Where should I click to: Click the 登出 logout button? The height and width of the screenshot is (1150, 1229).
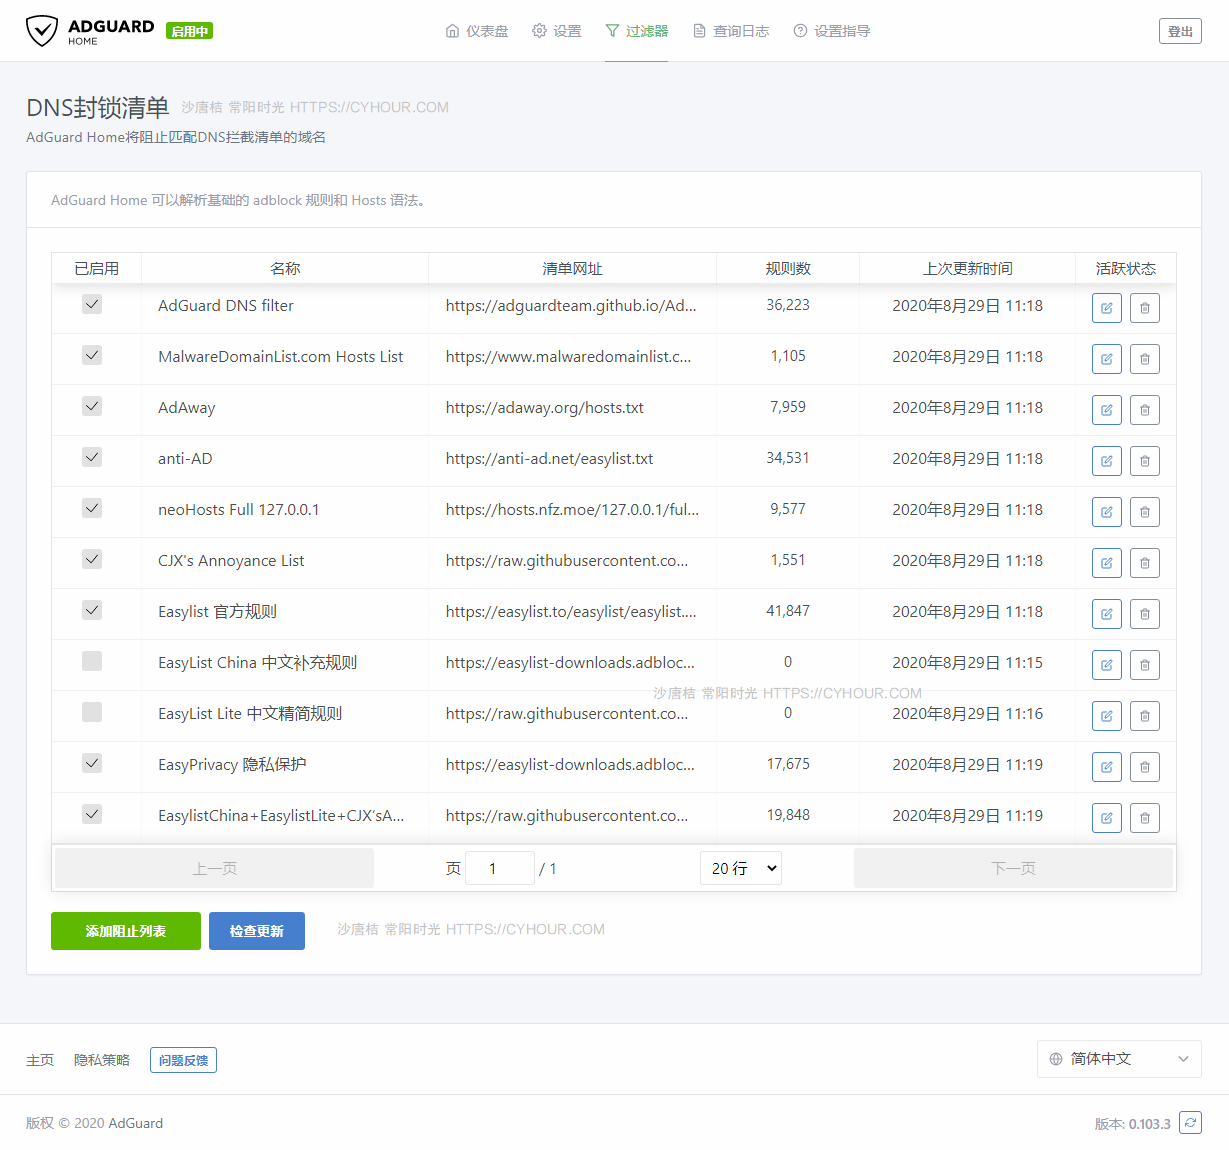coord(1180,31)
